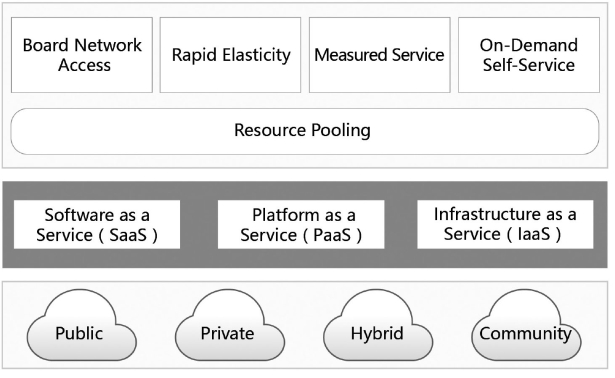Click the SaaS abbreviation text
The width and height of the screenshot is (615, 378).
click(x=128, y=235)
